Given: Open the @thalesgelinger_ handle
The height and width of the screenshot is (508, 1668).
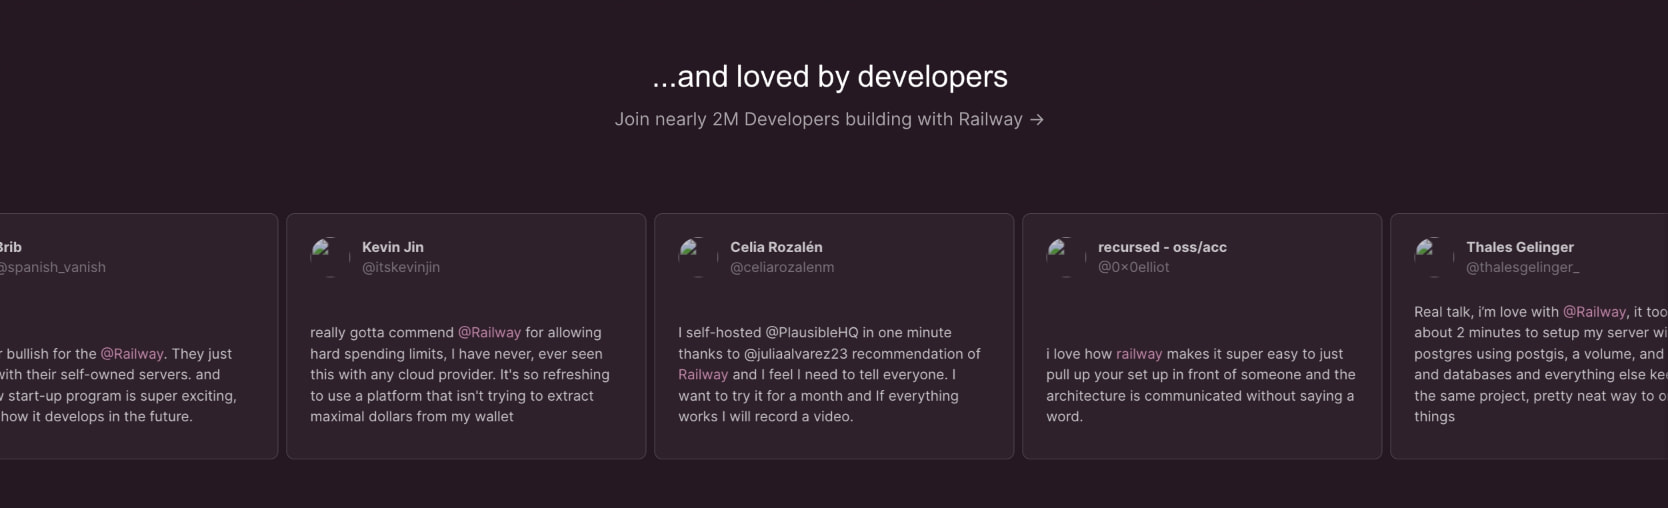Looking at the screenshot, I should (1523, 267).
